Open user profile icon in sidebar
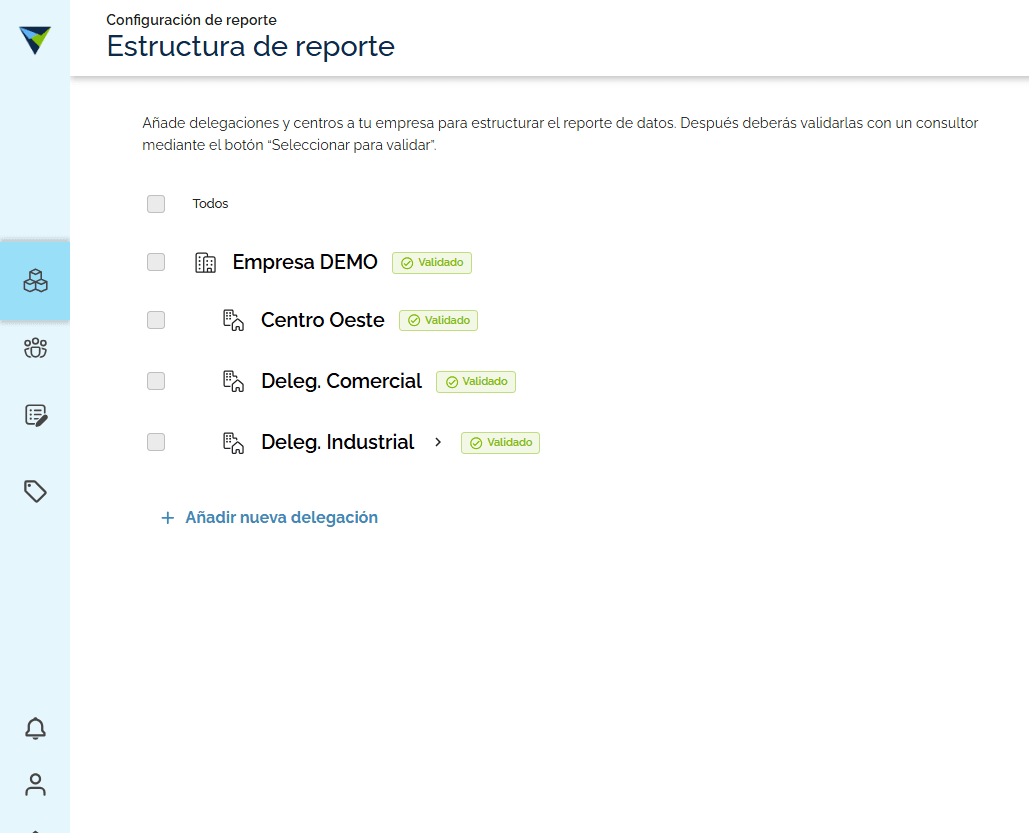The width and height of the screenshot is (1029, 833). 35,784
